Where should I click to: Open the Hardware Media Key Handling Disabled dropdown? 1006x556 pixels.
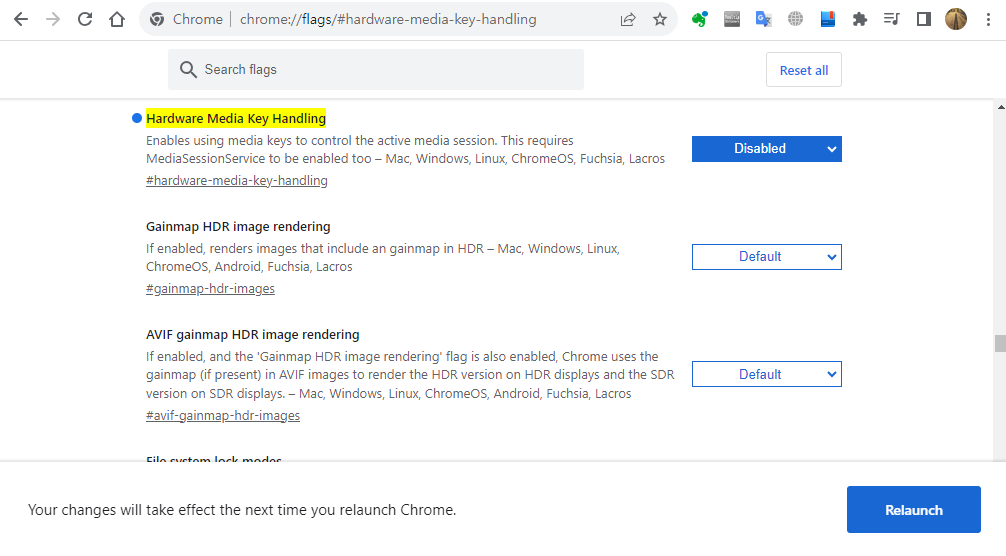(766, 149)
